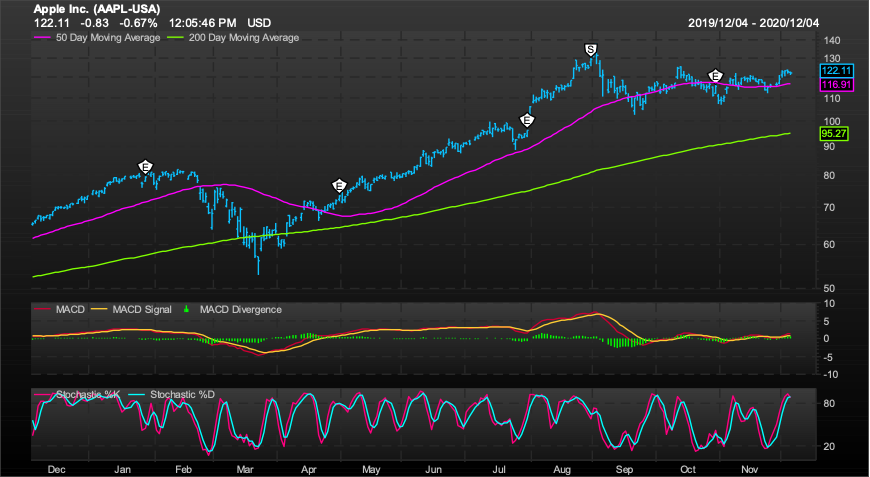This screenshot has height=477, width=870.
Task: Click the S split marker in August
Action: coord(591,50)
